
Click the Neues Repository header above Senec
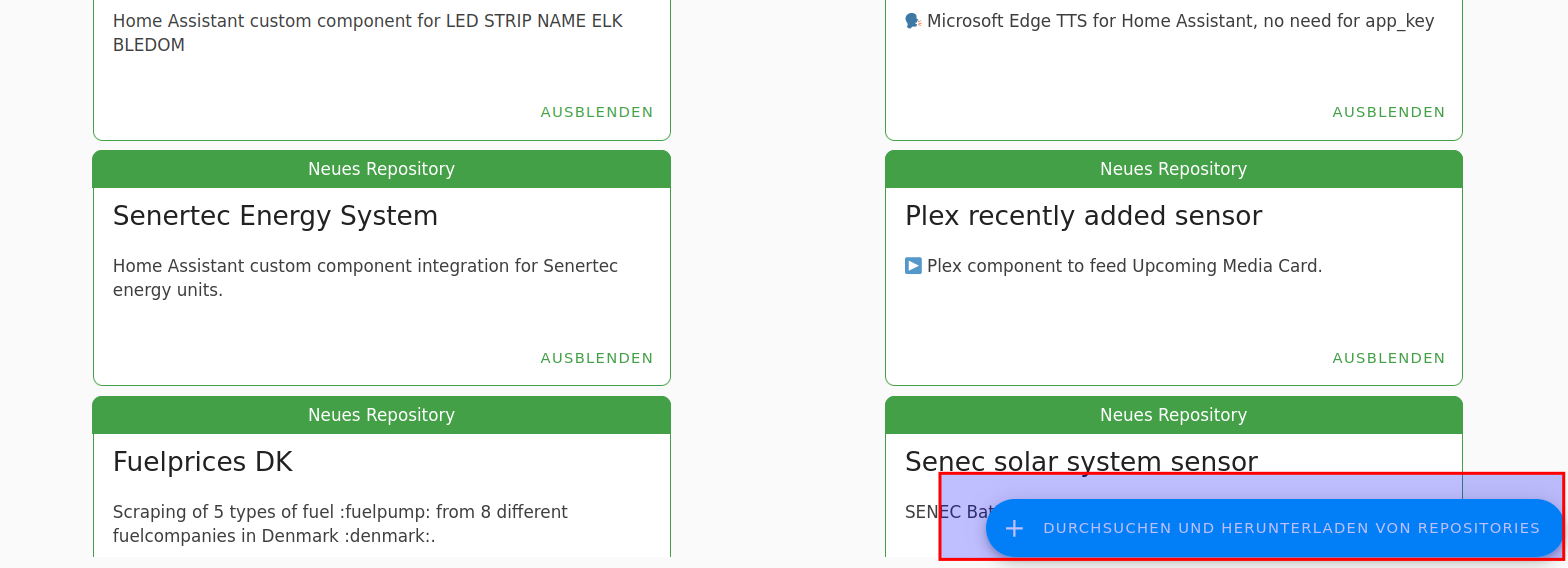1173,415
